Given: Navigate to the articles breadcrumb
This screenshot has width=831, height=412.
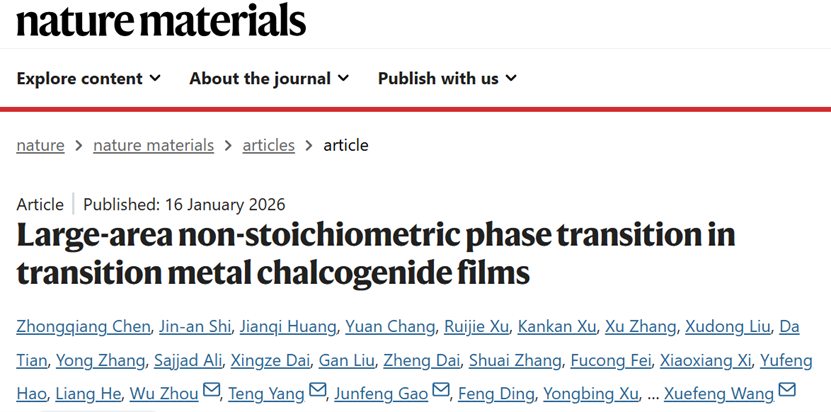Looking at the screenshot, I should point(268,145).
